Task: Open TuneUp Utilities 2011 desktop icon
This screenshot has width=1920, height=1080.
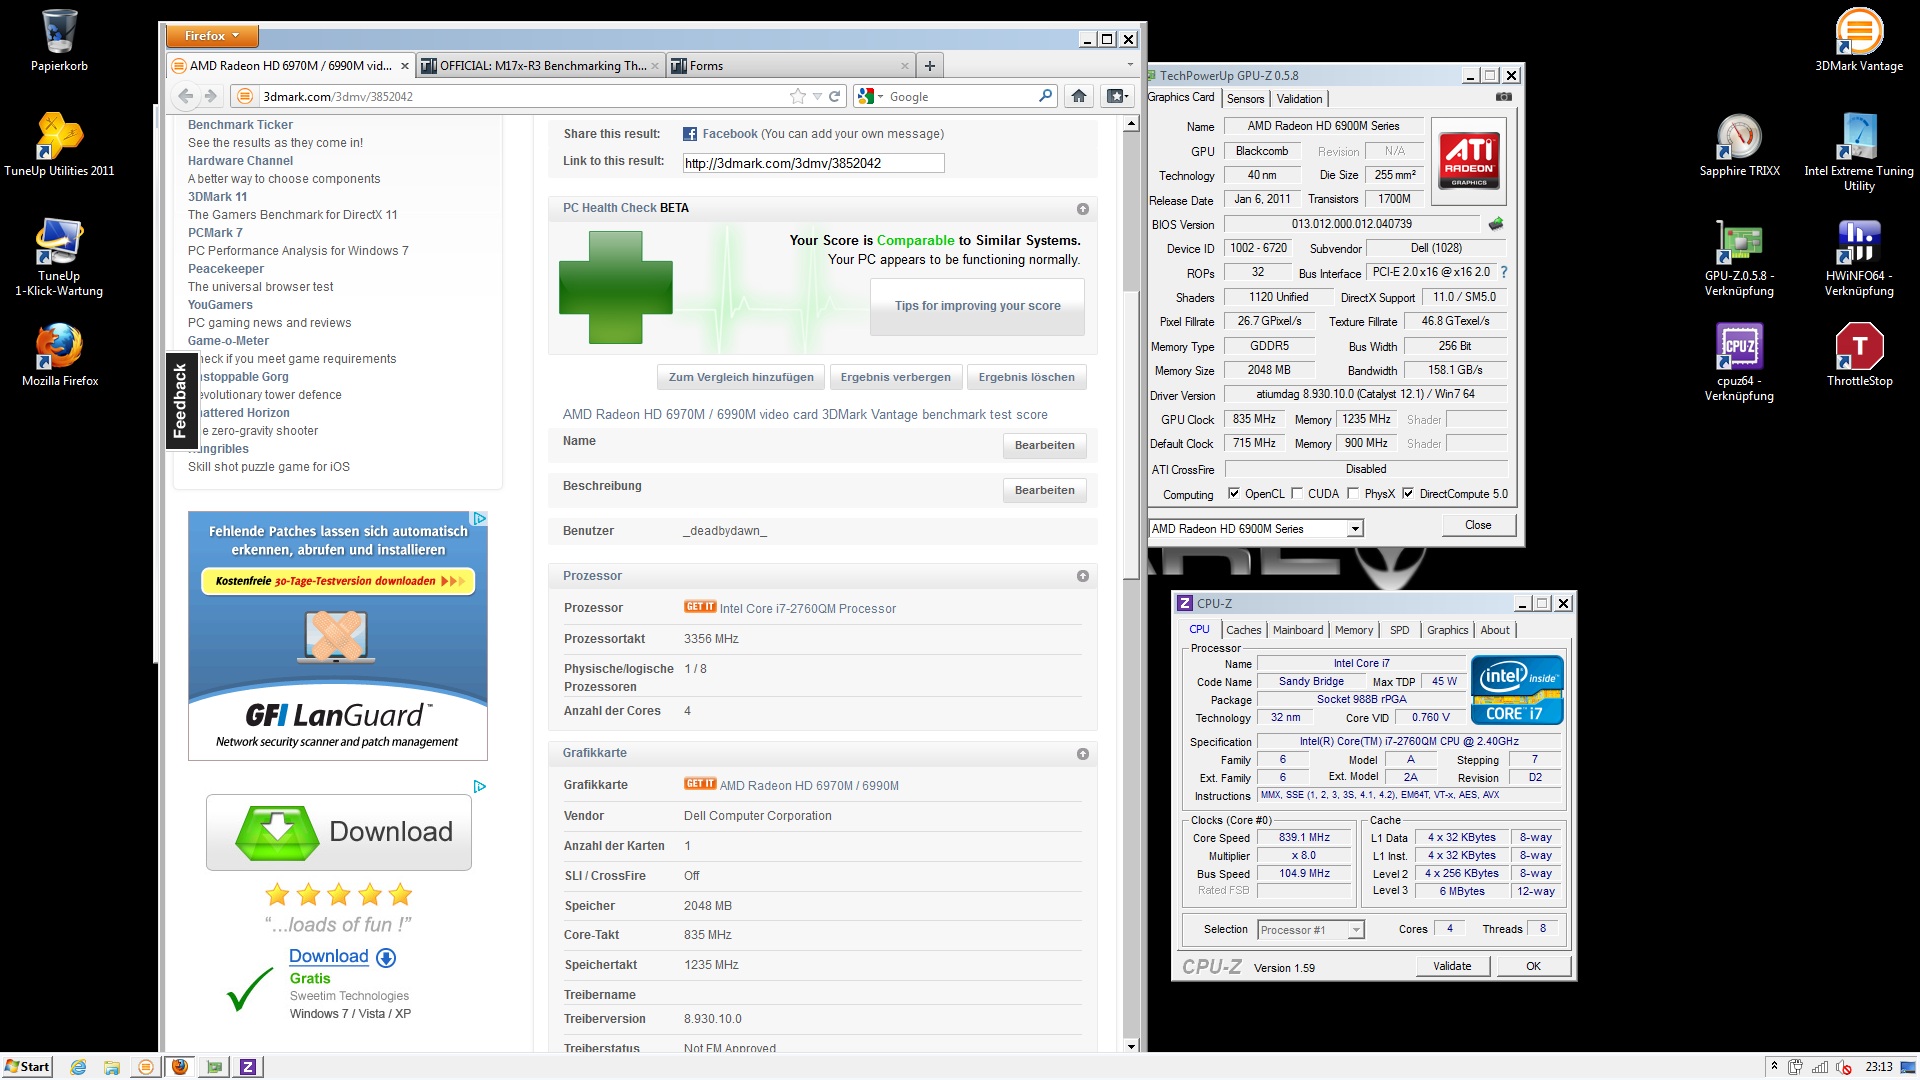Action: point(59,145)
